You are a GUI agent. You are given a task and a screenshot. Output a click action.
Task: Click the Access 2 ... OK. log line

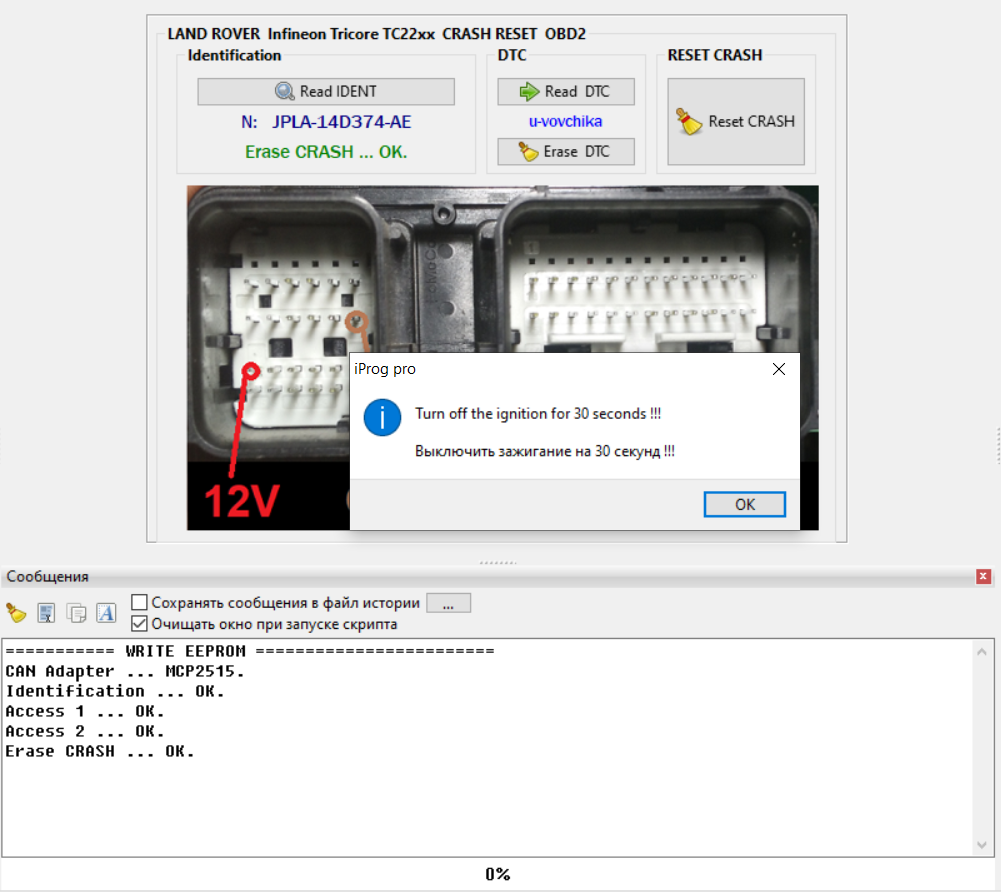coord(85,731)
